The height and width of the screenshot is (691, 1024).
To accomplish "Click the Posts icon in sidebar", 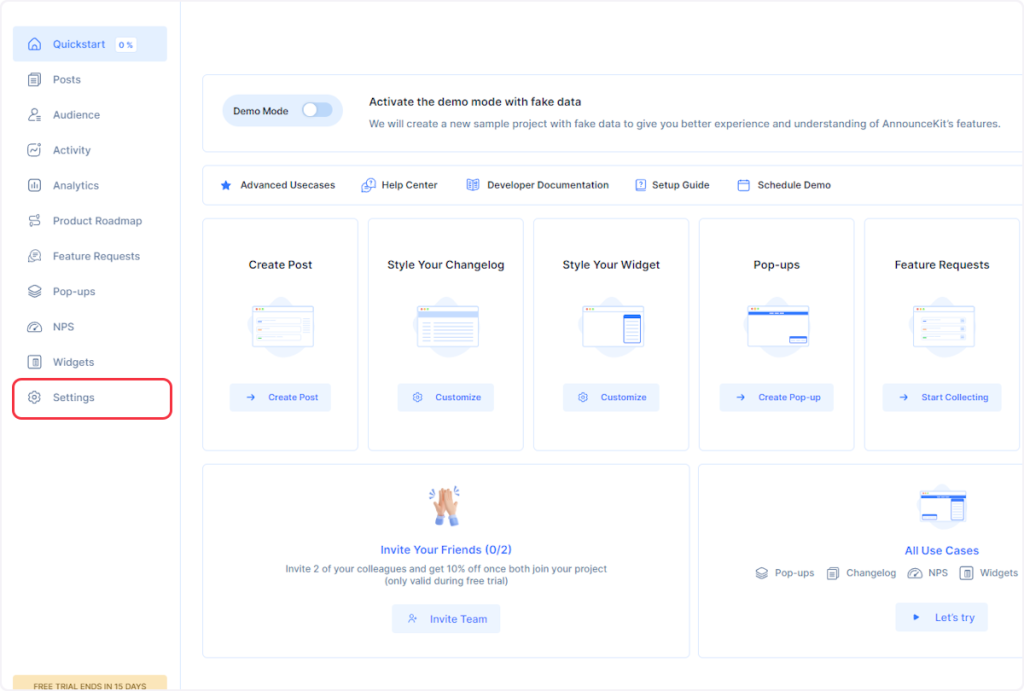I will tap(34, 80).
